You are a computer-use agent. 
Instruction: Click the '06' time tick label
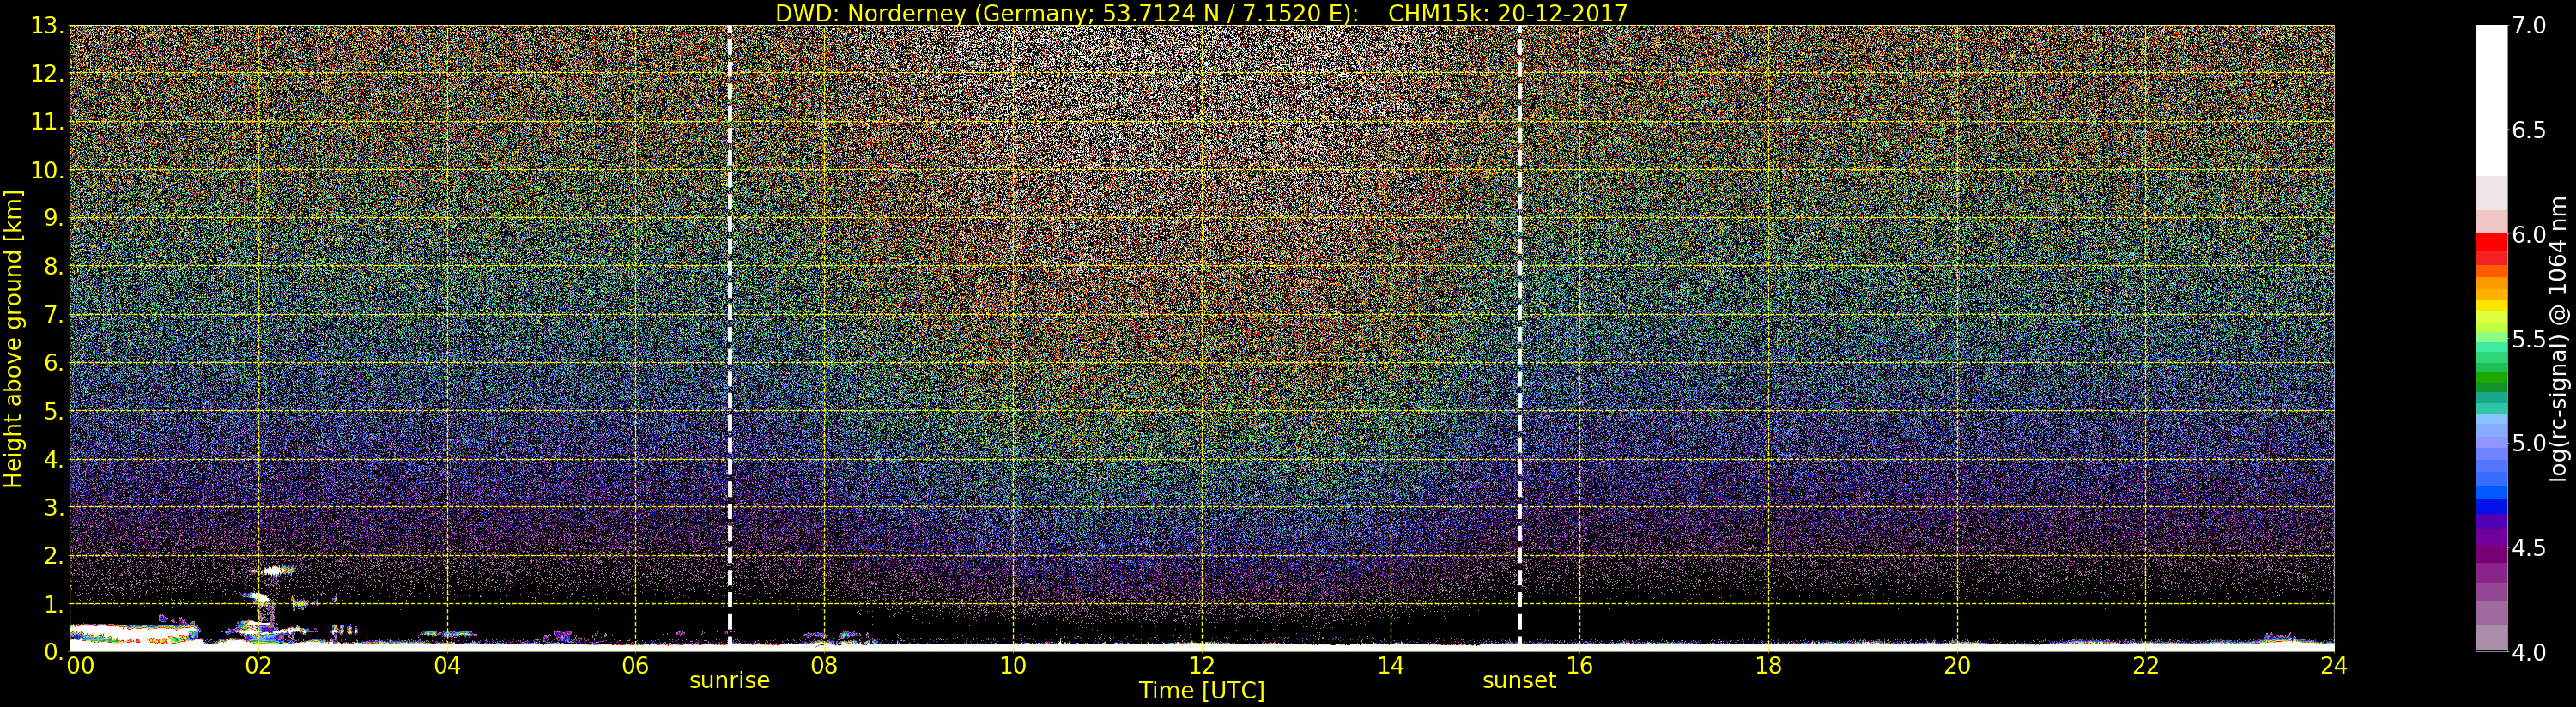(635, 665)
